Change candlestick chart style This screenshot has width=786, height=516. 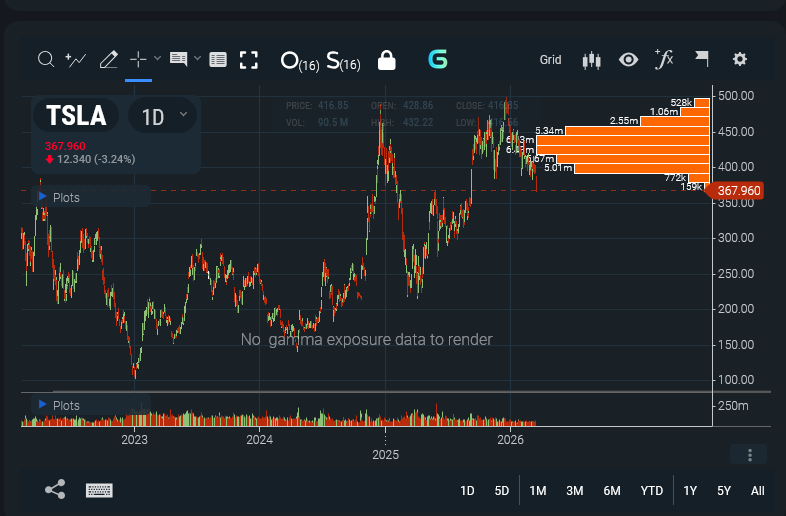tap(592, 60)
